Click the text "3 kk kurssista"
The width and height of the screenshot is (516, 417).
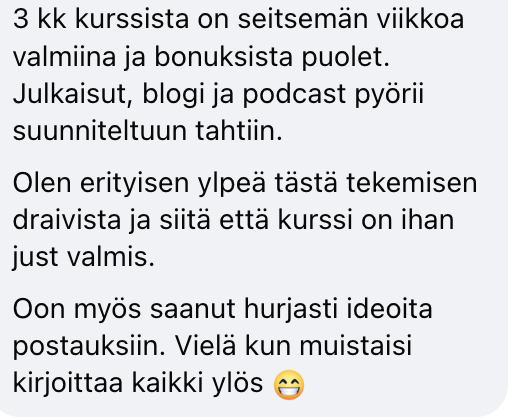(101, 19)
